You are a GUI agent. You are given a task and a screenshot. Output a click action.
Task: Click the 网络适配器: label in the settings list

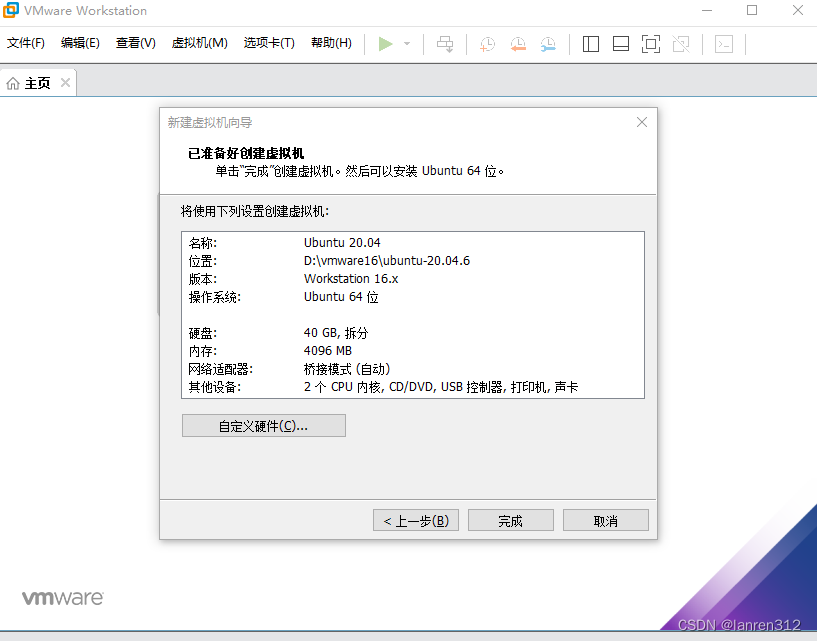click(220, 369)
